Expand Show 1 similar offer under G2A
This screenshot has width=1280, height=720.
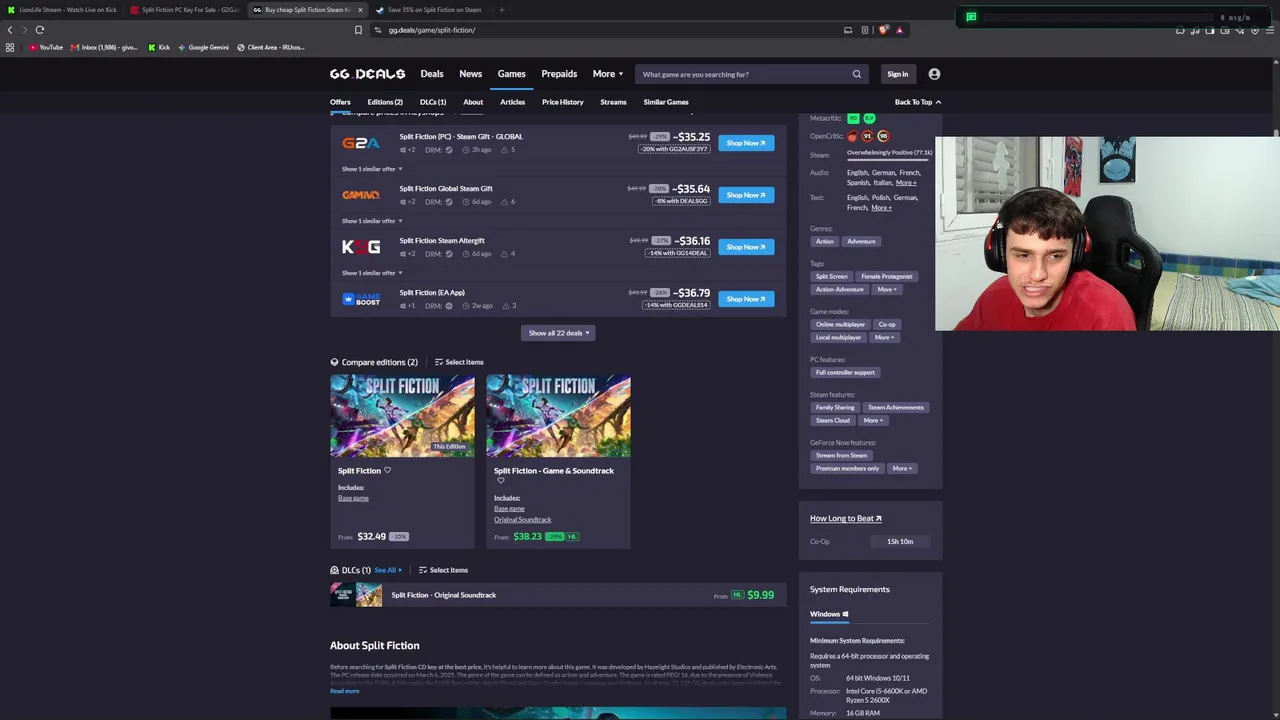(372, 169)
